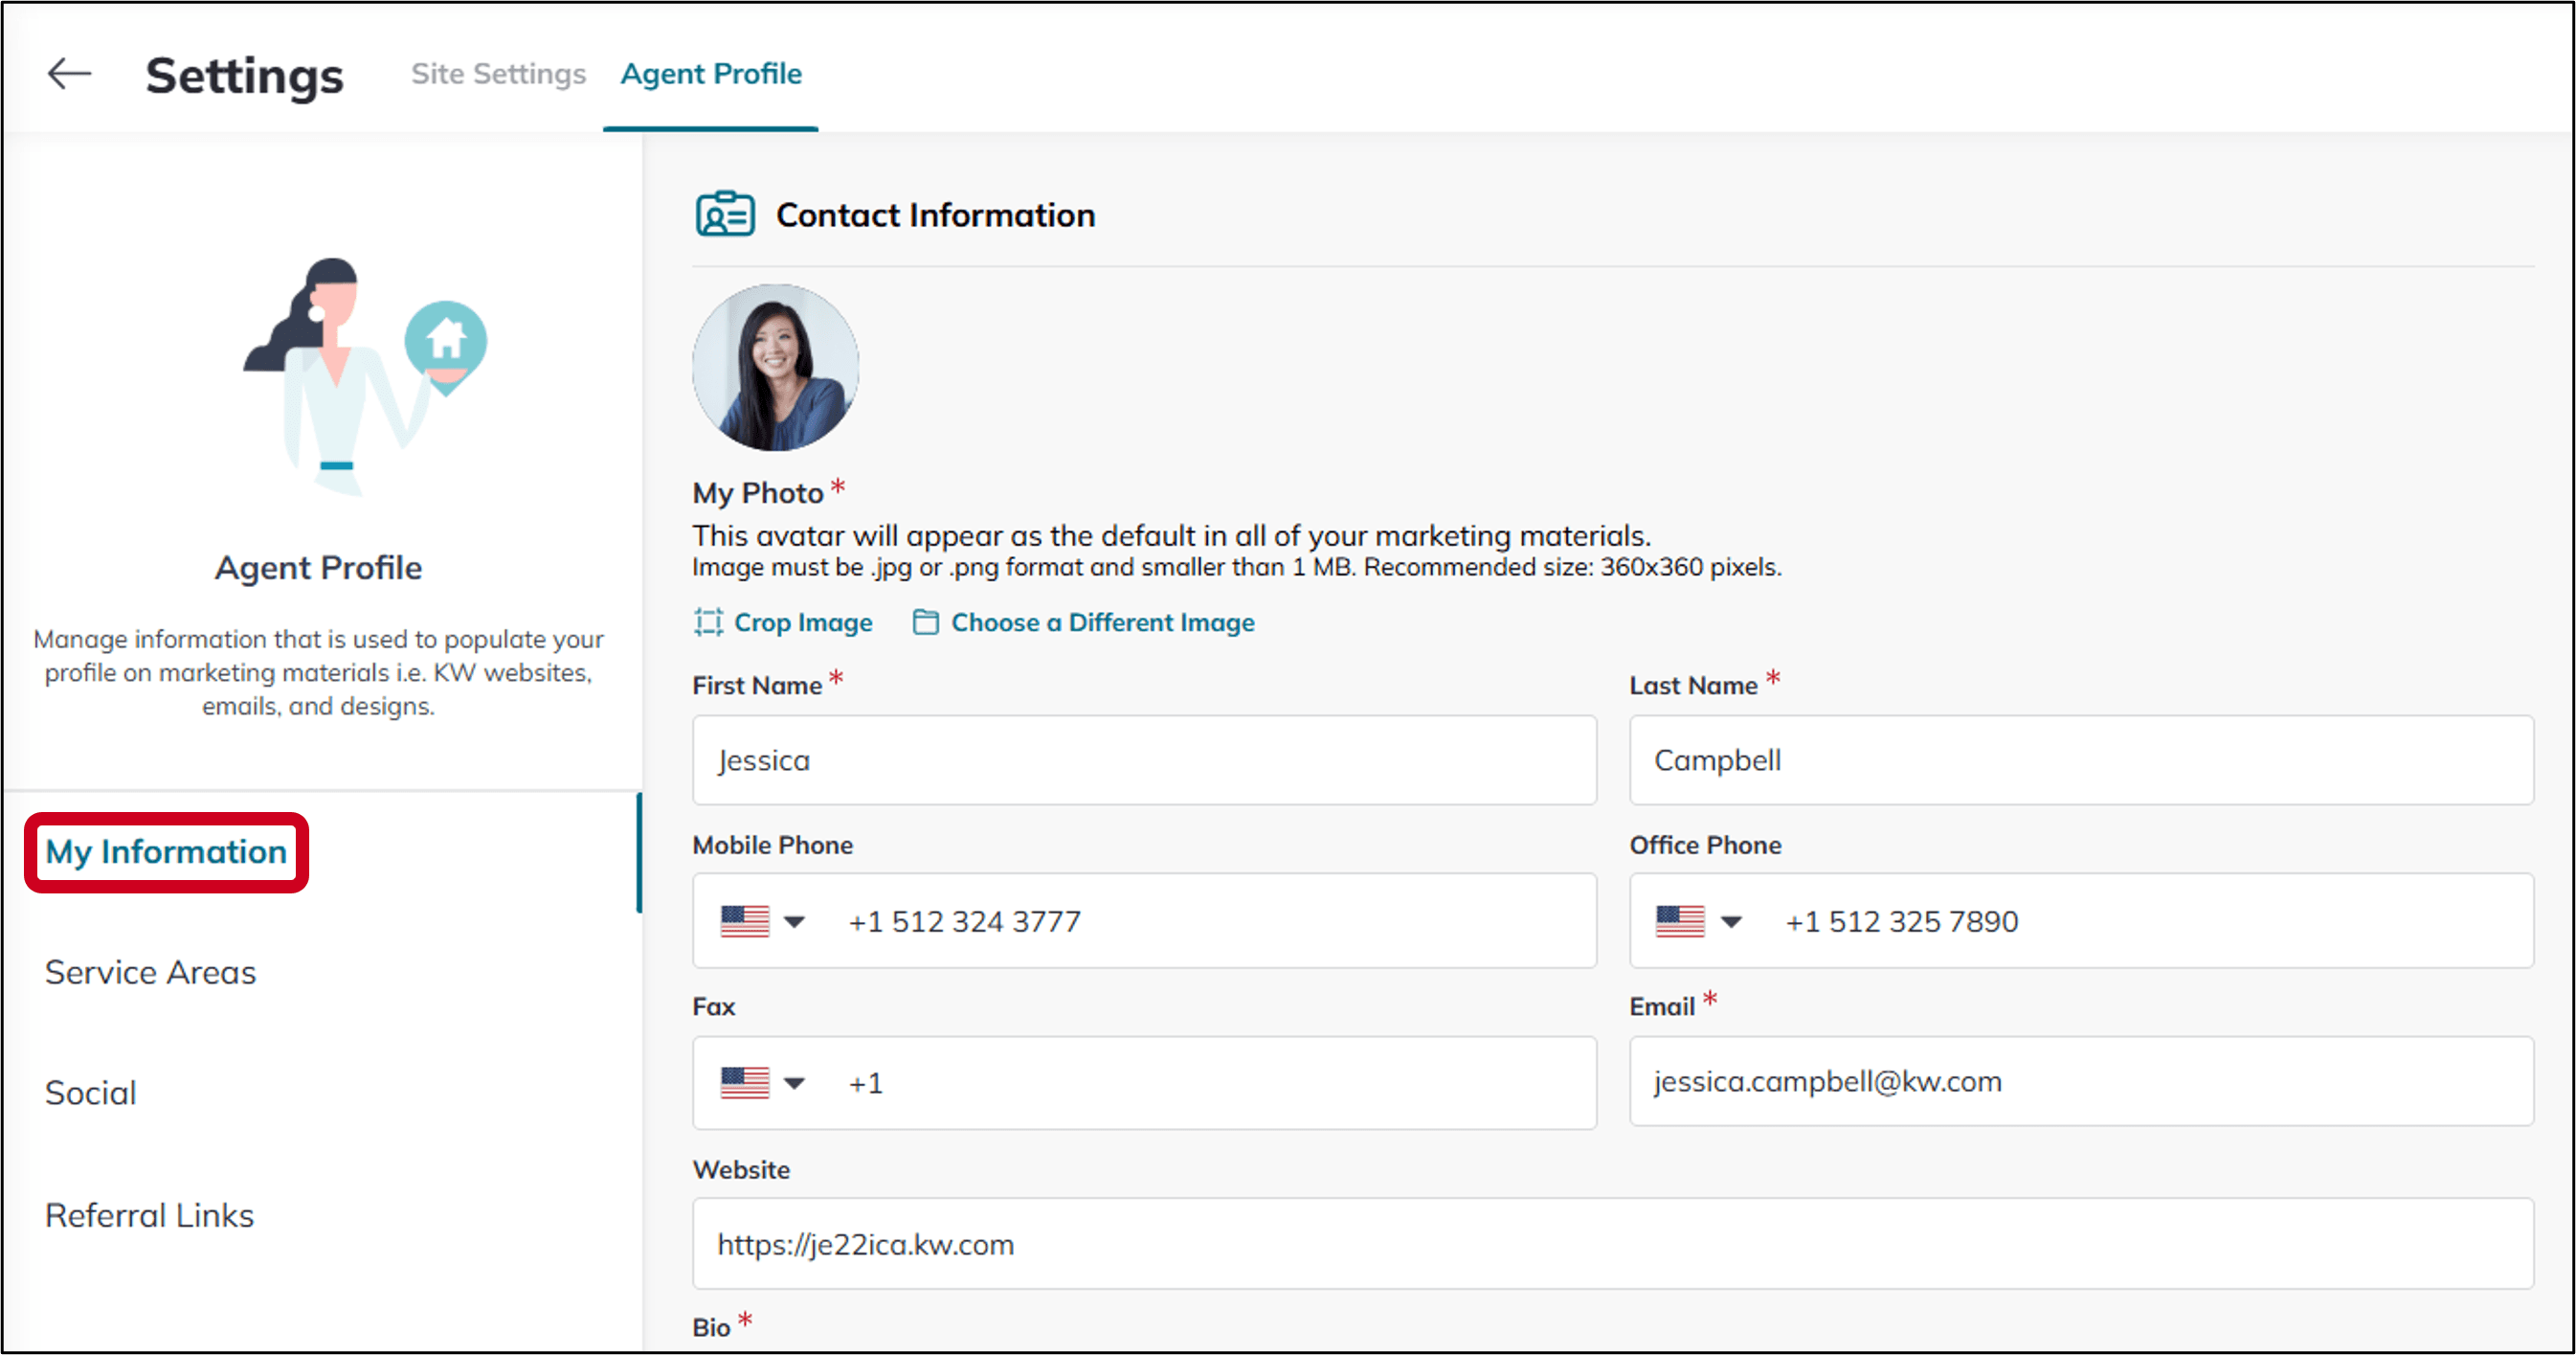Open Fax country code dropdown arrow

tap(795, 1084)
